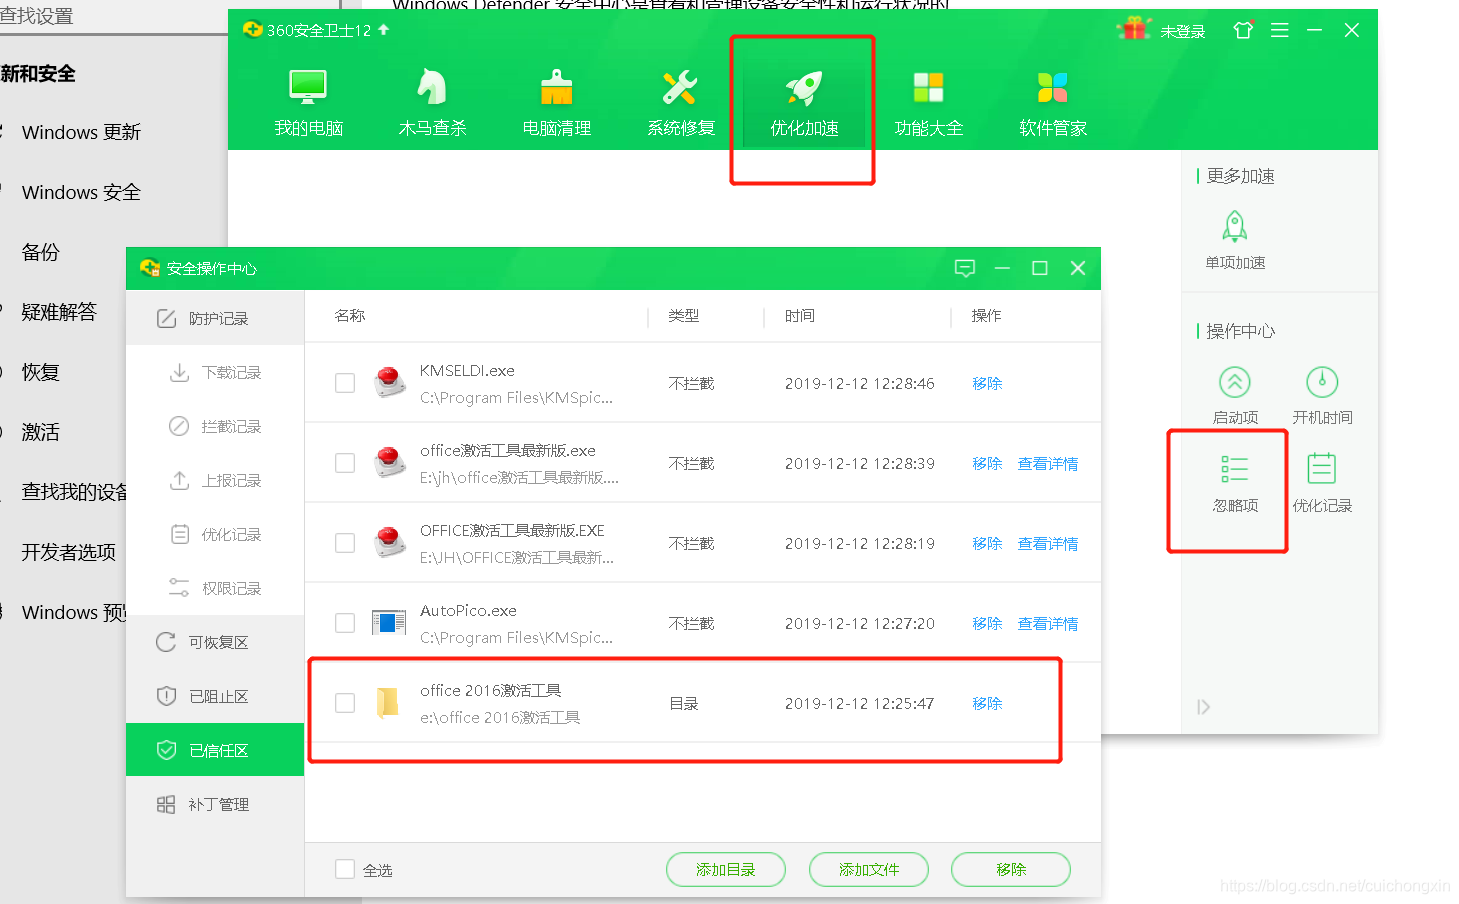Select 拦截记录 in the sidebar
This screenshot has height=904, width=1459.
[x=215, y=426]
